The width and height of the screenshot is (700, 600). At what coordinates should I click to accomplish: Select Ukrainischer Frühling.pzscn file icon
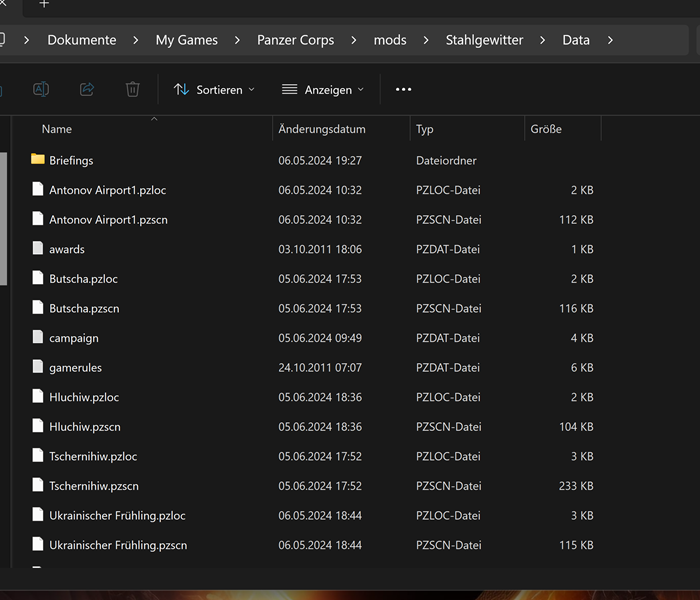[x=38, y=544]
